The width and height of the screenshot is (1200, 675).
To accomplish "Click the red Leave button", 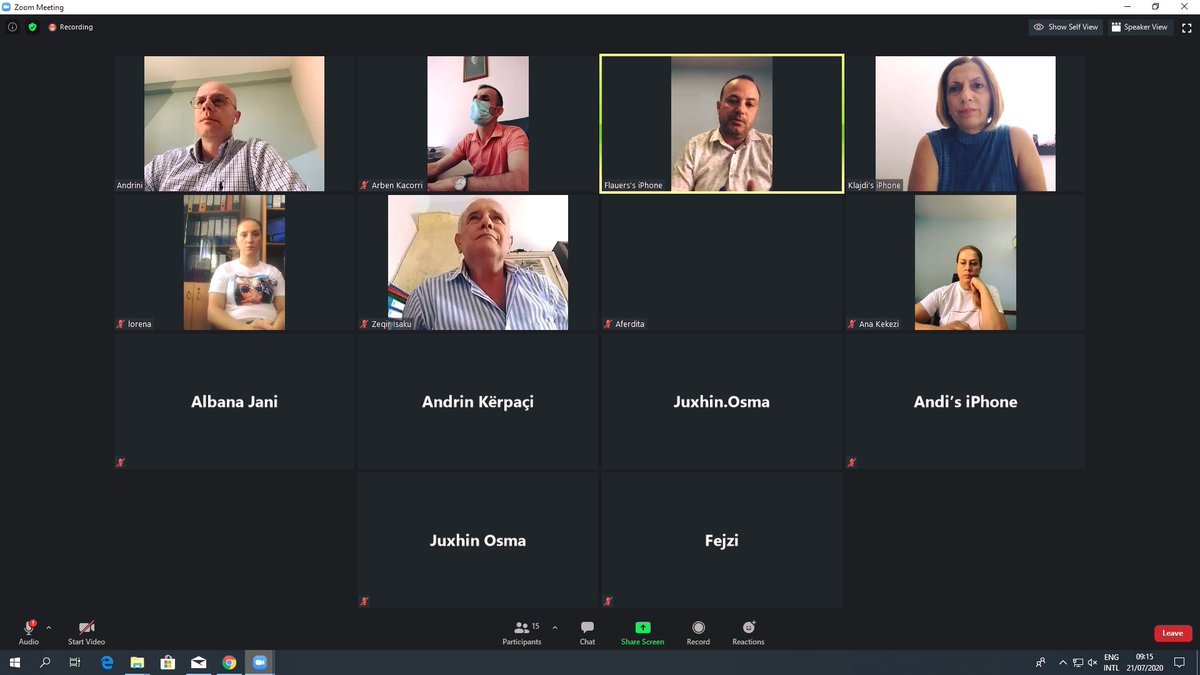I will 1172,633.
